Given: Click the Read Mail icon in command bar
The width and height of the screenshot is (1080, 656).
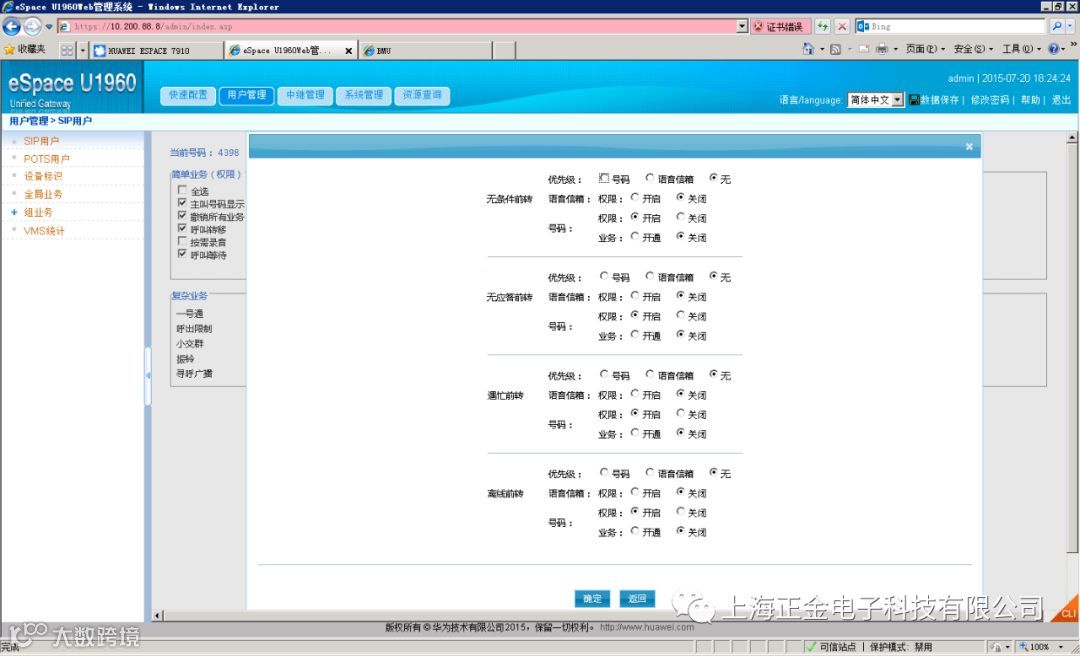Looking at the screenshot, I should (864, 50).
